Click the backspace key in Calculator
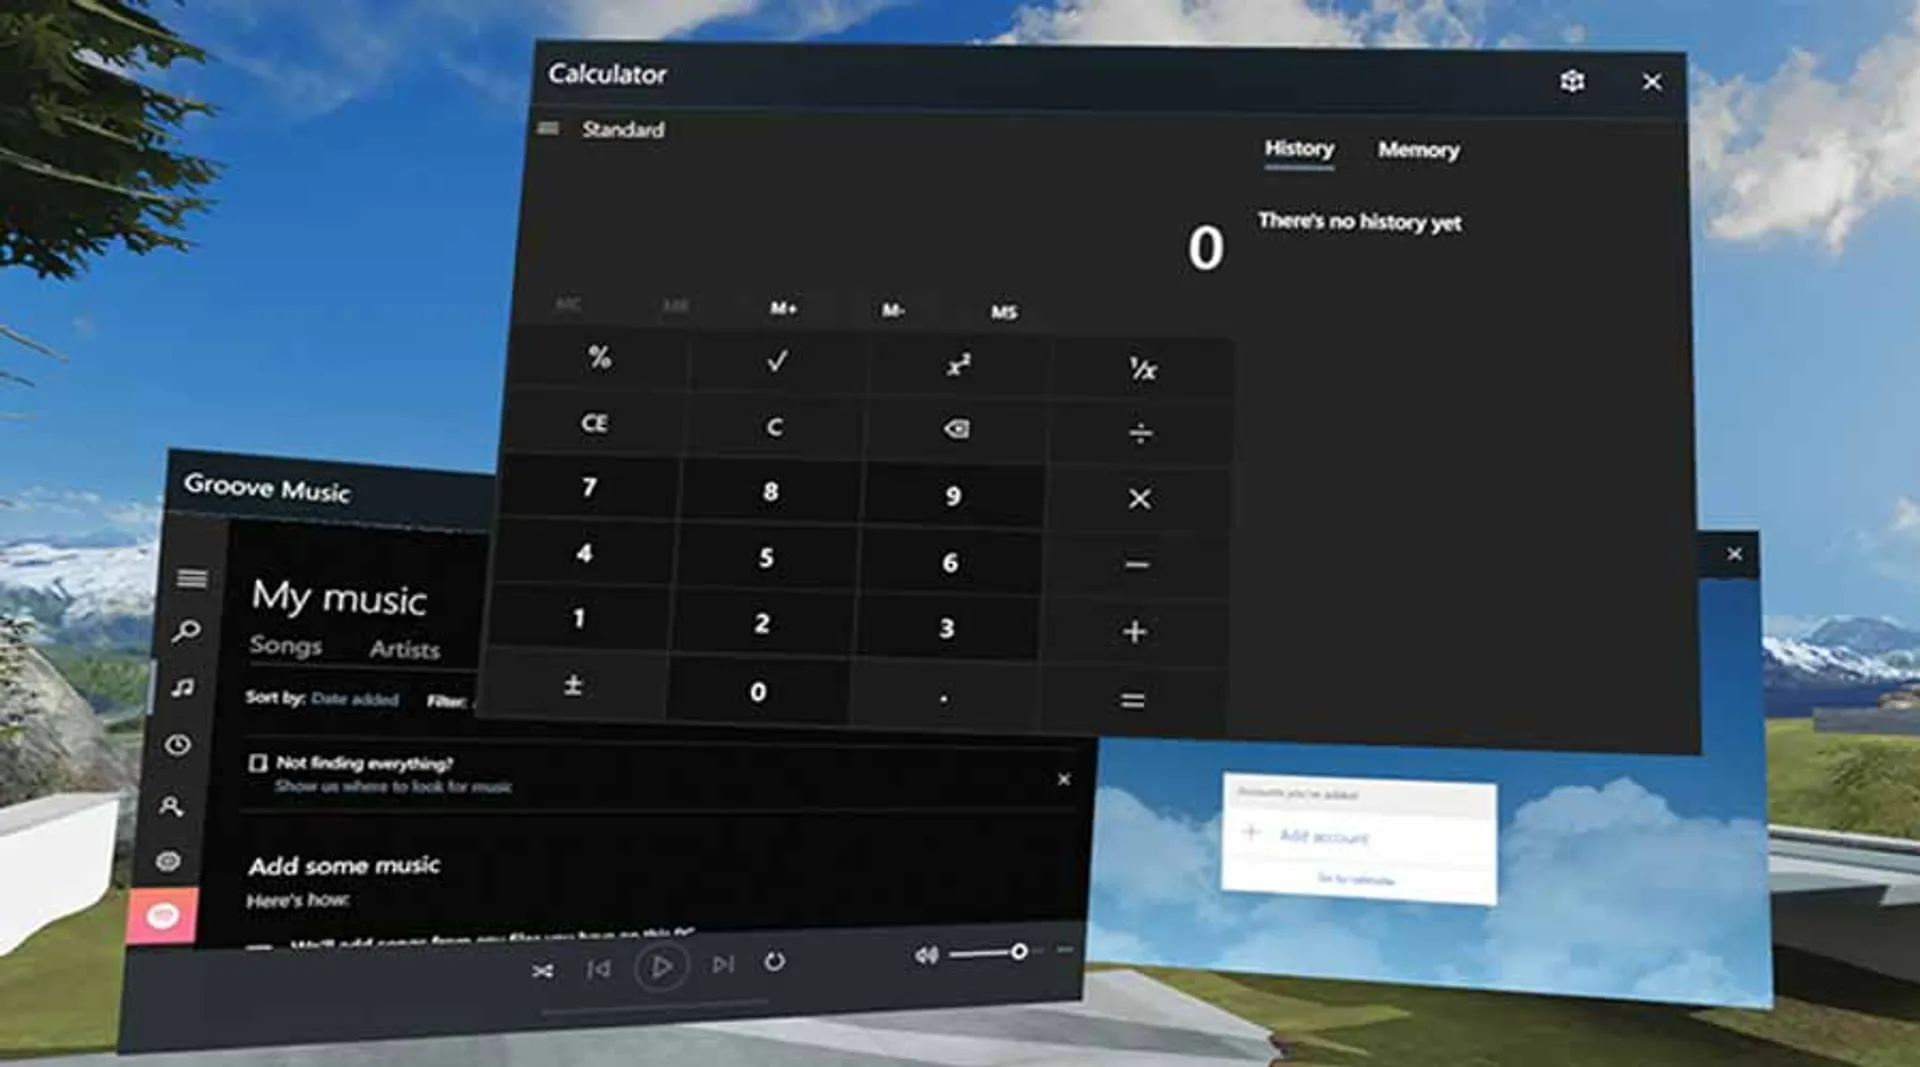 click(956, 430)
